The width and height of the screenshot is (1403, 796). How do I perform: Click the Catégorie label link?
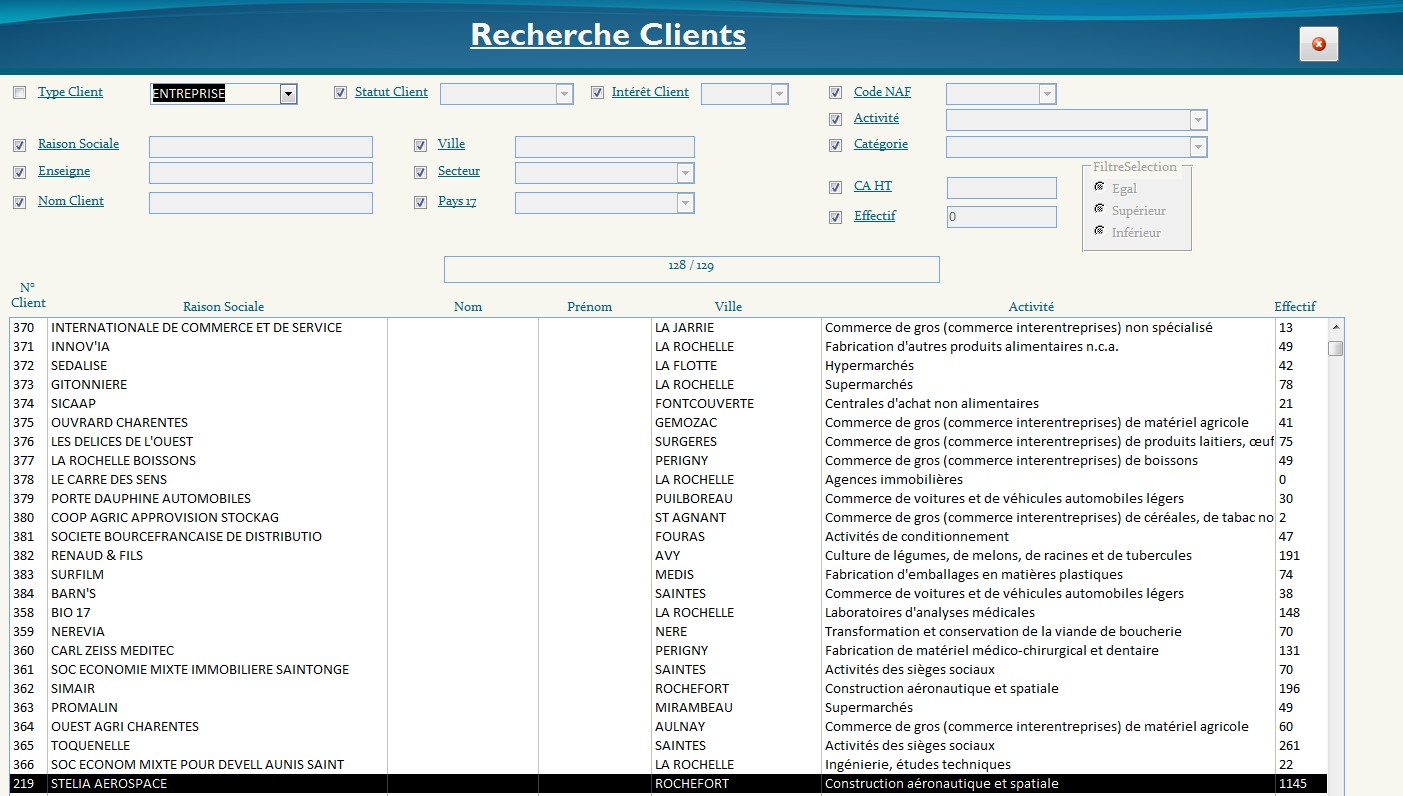tap(881, 144)
